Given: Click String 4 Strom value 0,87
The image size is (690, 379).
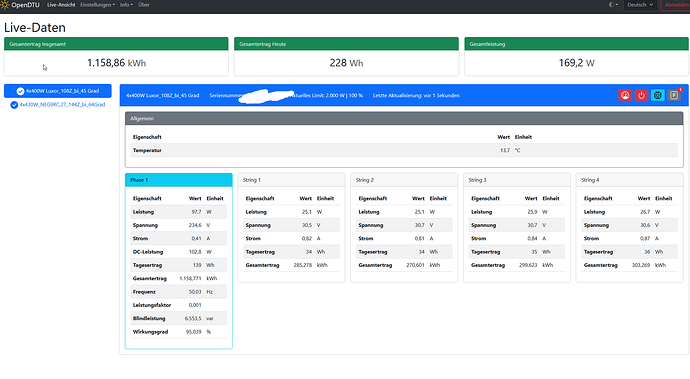Looking at the screenshot, I should pyautogui.click(x=645, y=239).
